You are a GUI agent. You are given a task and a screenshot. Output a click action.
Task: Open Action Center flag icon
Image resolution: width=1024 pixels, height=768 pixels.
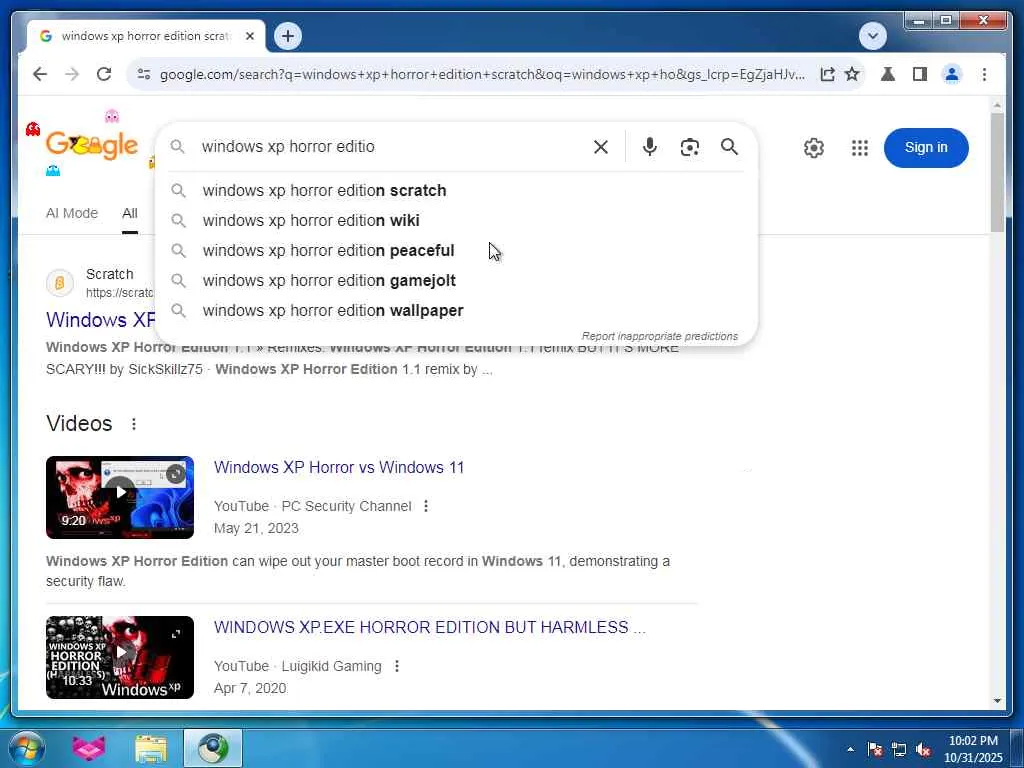click(875, 749)
